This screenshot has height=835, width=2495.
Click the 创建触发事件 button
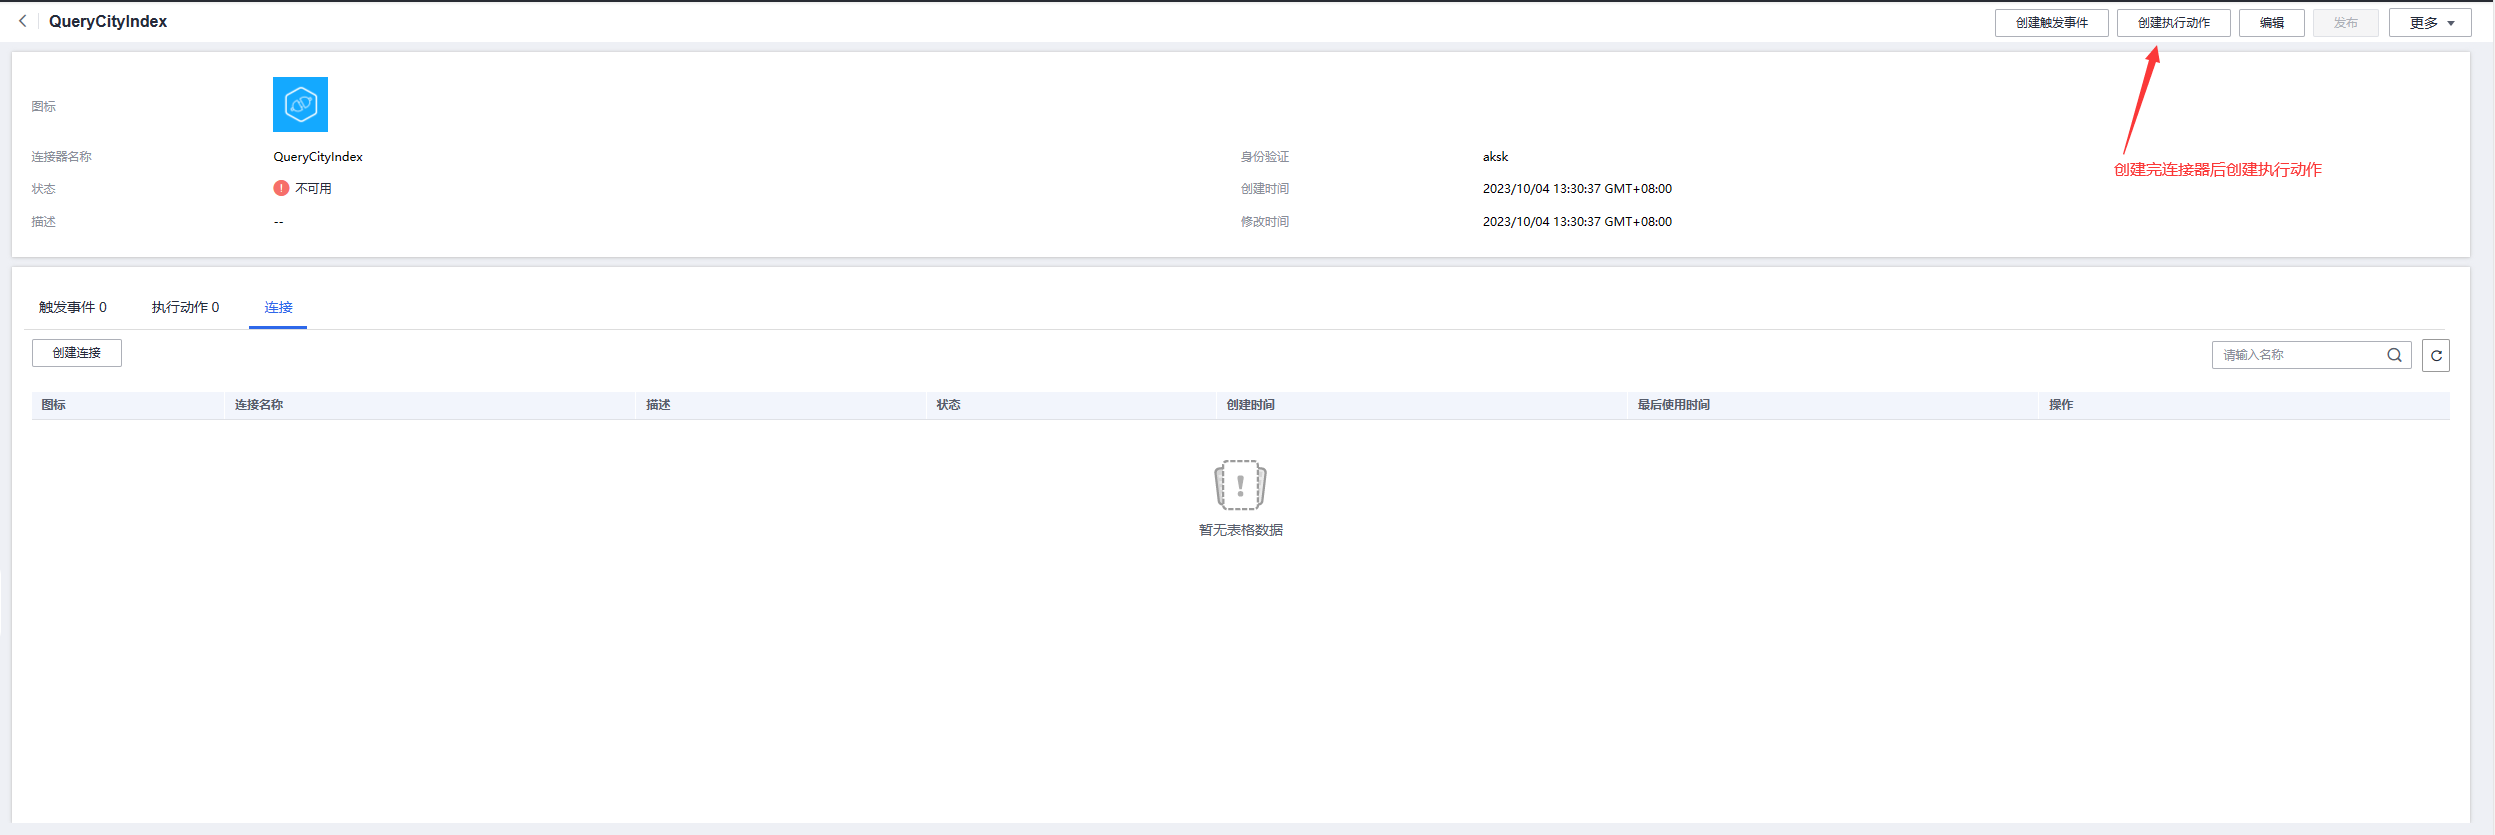point(2052,23)
